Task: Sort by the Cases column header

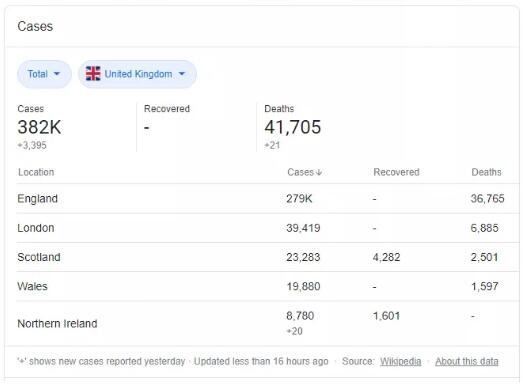Action: pyautogui.click(x=304, y=172)
